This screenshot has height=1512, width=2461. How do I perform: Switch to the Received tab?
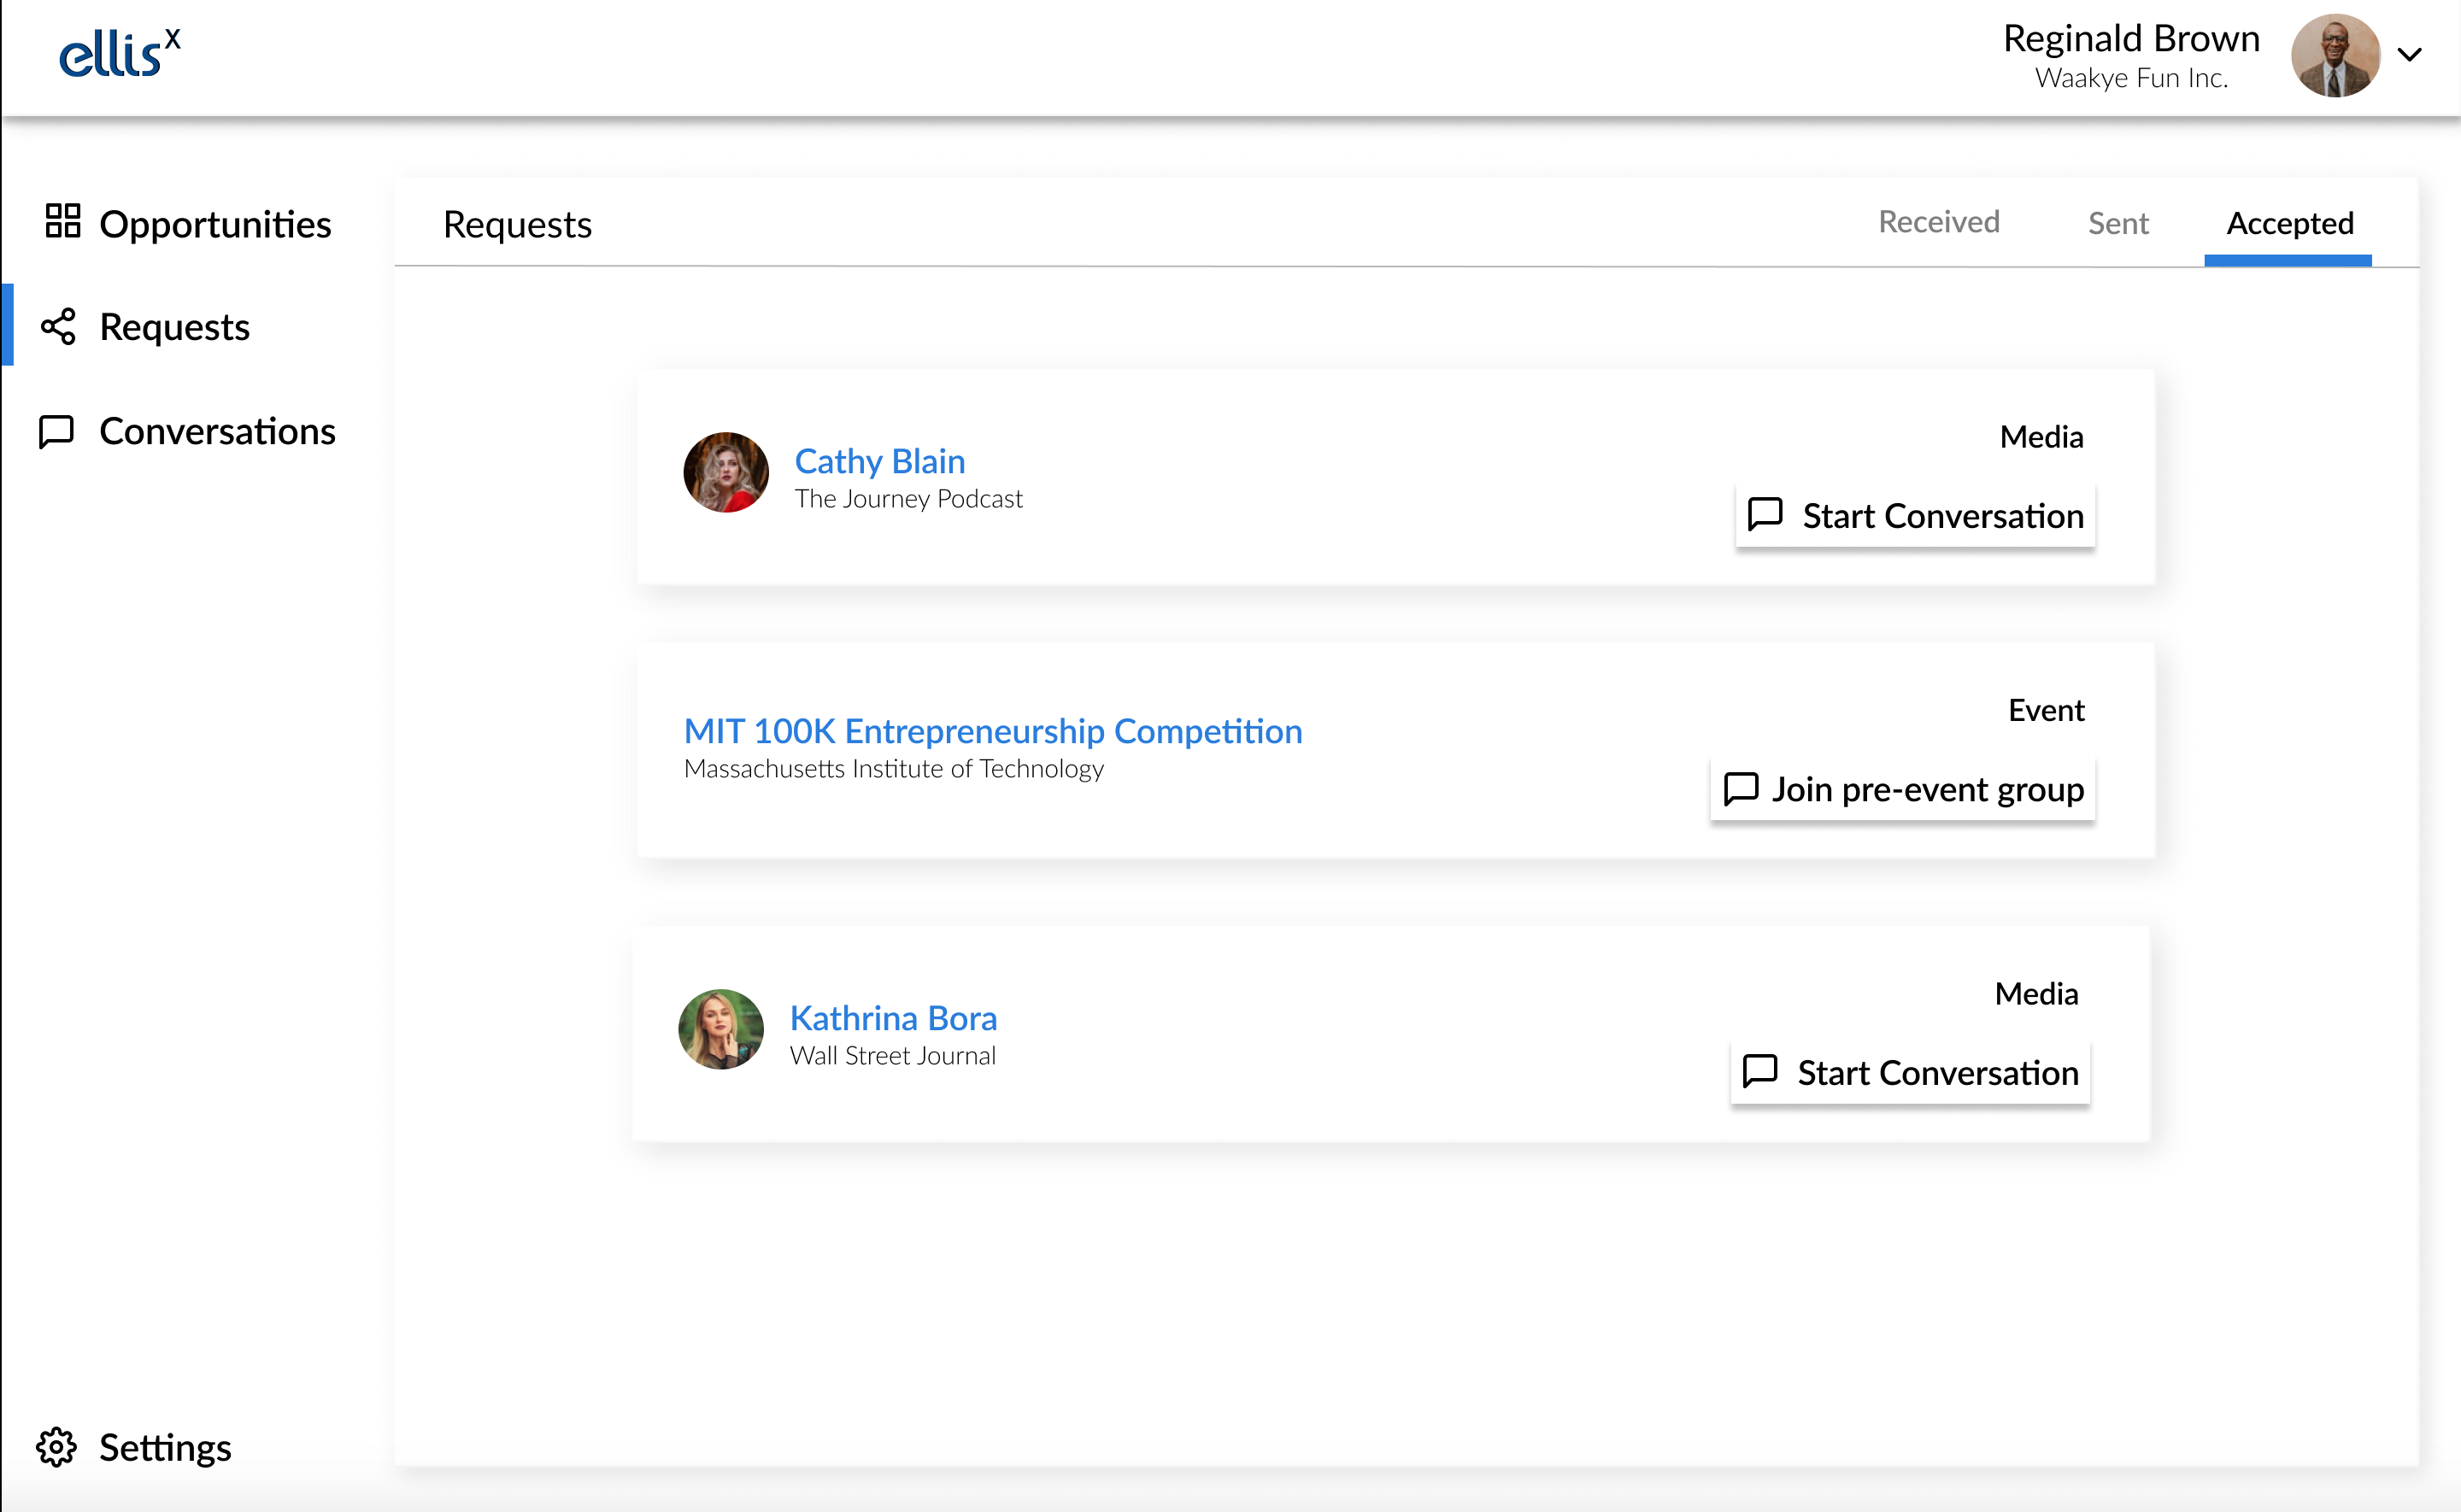(1938, 222)
